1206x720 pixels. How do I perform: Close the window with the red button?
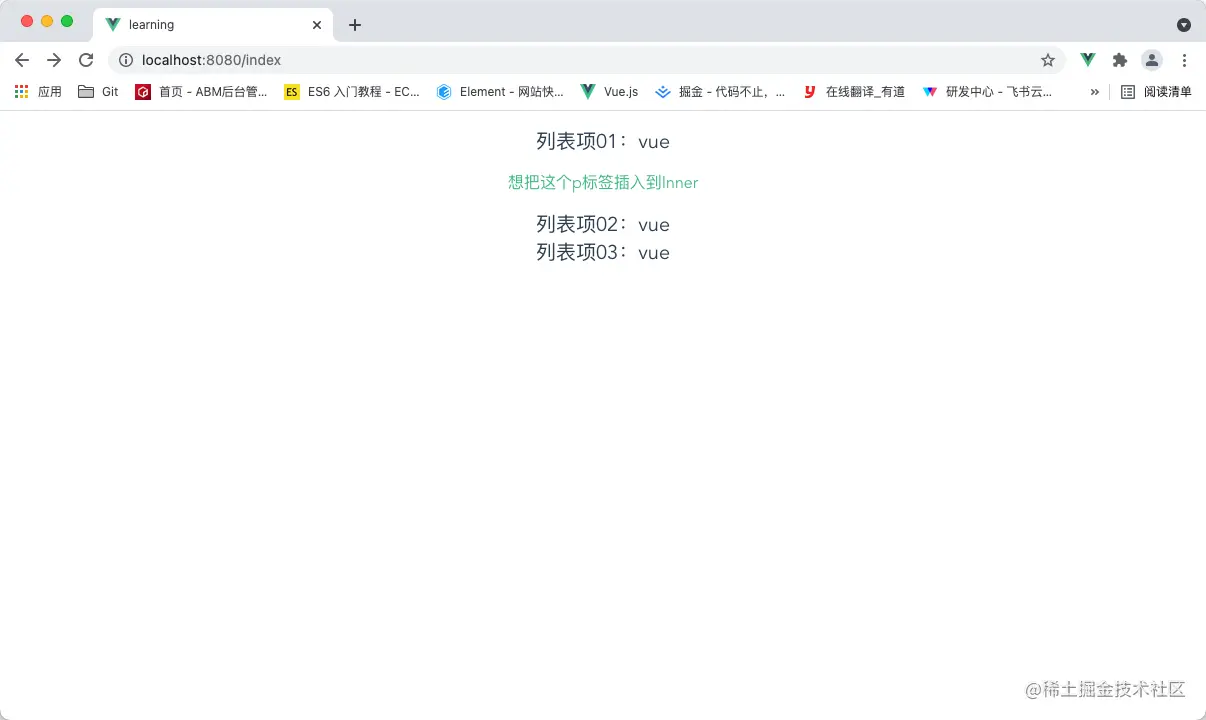[27, 21]
